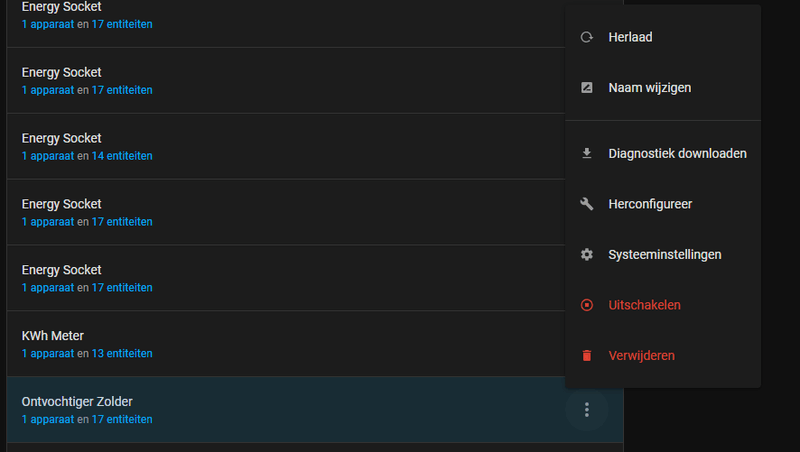The width and height of the screenshot is (800, 452).
Task: Select Diagnostiek downloaden menu option
Action: 677,154
